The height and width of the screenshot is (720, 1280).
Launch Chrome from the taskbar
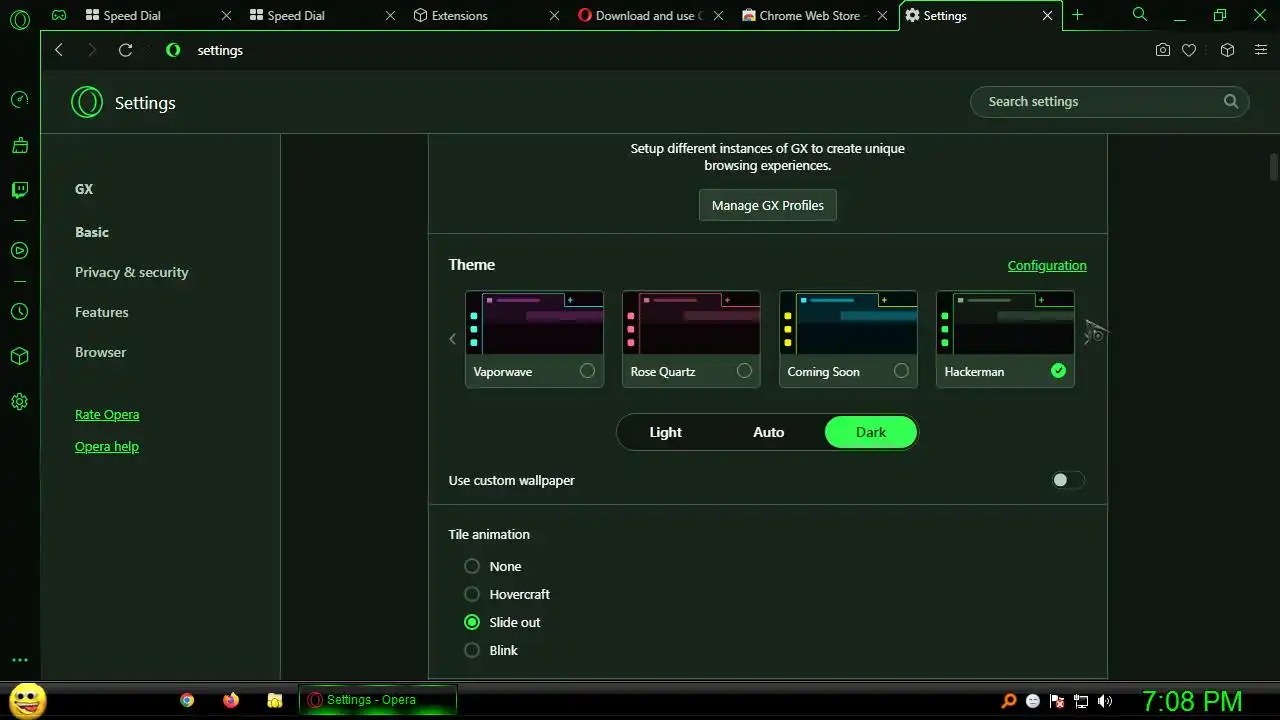(x=187, y=701)
